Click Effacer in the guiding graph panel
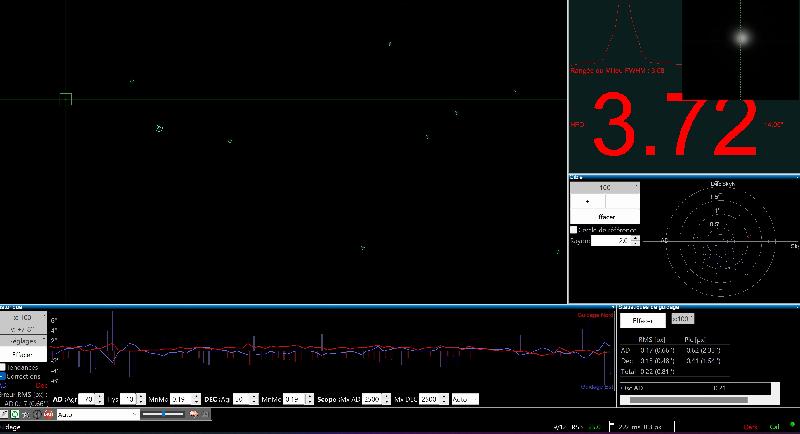Screen dimensions: 800x434 23,354
